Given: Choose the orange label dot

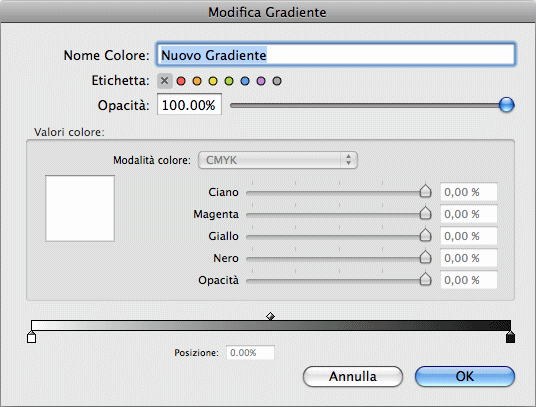Looking at the screenshot, I should tap(197, 81).
